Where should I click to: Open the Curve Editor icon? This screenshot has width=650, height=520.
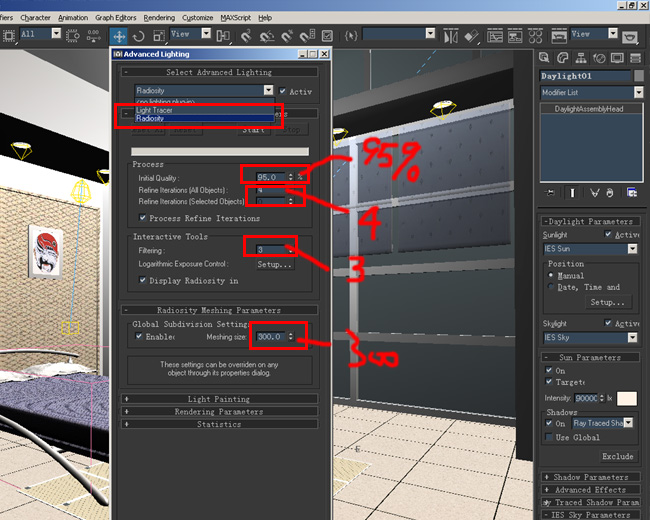coord(495,36)
